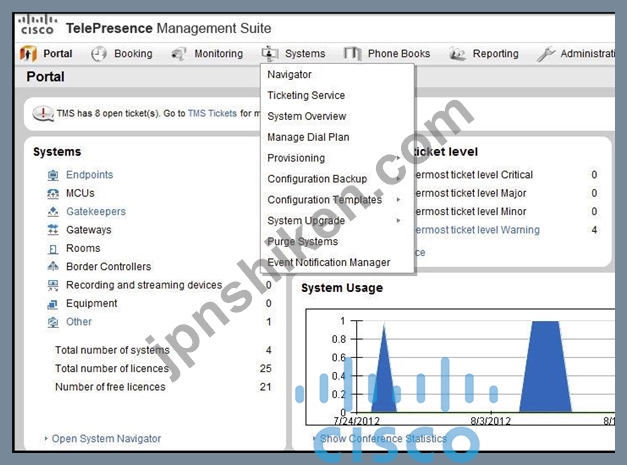Click Show Conference Statistics link
The height and width of the screenshot is (465, 627).
pyautogui.click(x=383, y=439)
